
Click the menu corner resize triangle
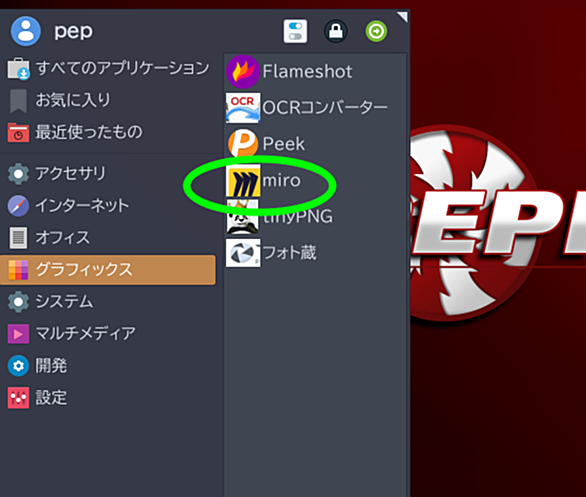pos(403,16)
